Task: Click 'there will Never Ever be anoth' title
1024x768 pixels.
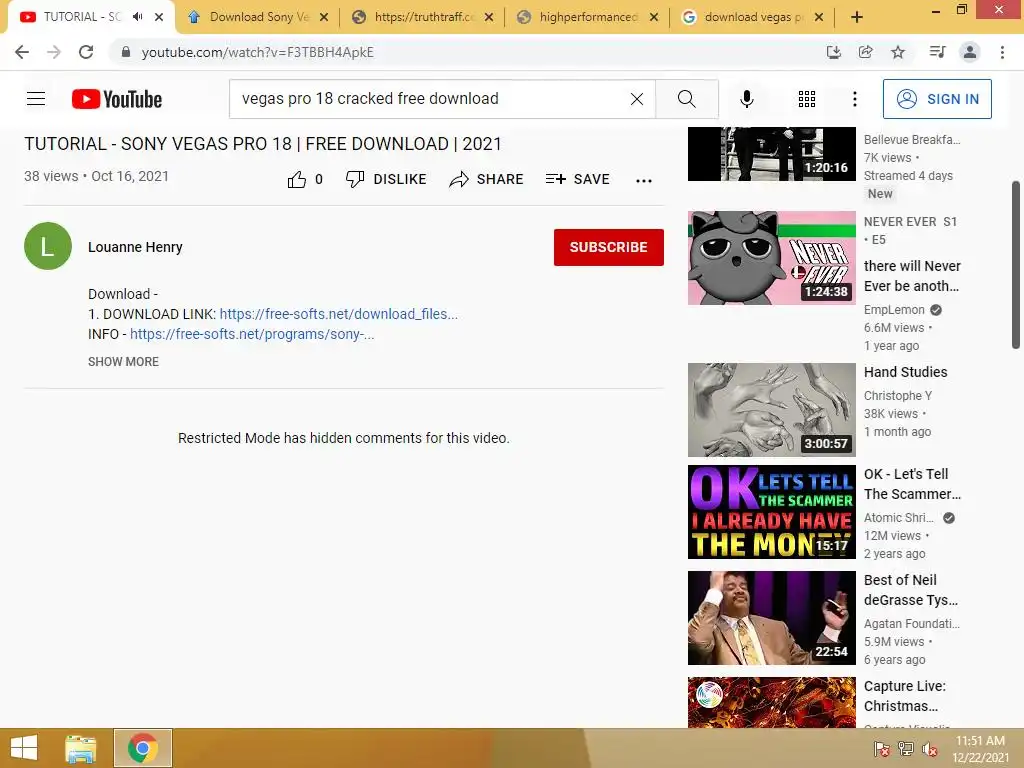Action: [x=912, y=276]
